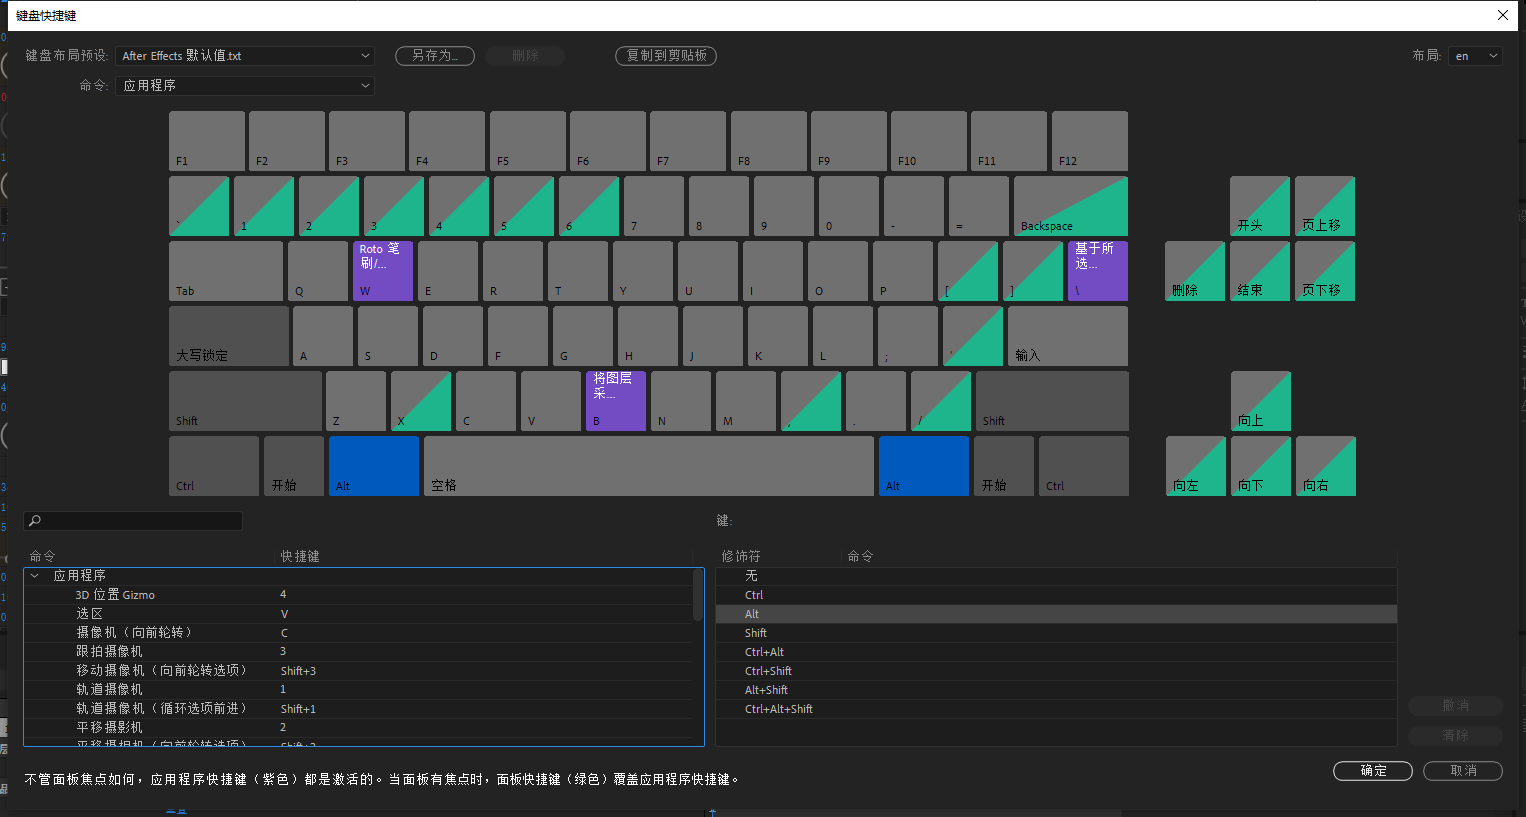1526x817 pixels.
Task: Click the 向上 arrow key
Action: click(x=1261, y=401)
